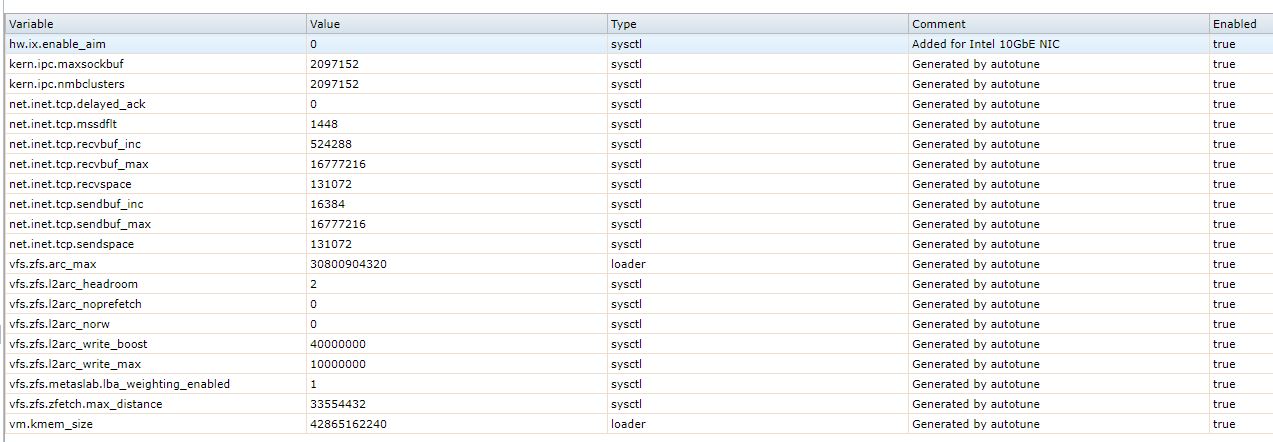1273x442 pixels.
Task: Click the value 2 for l2arc_headroom
Action: tap(313, 284)
